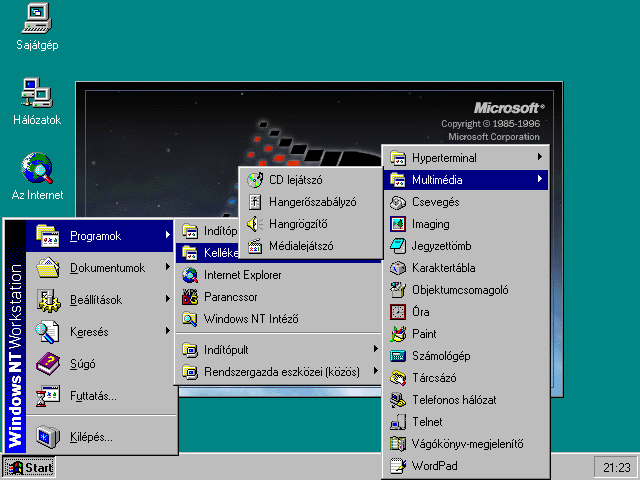This screenshot has height=480, width=640.
Task: Choose Kilépés... to shut down
Action: (x=90, y=437)
